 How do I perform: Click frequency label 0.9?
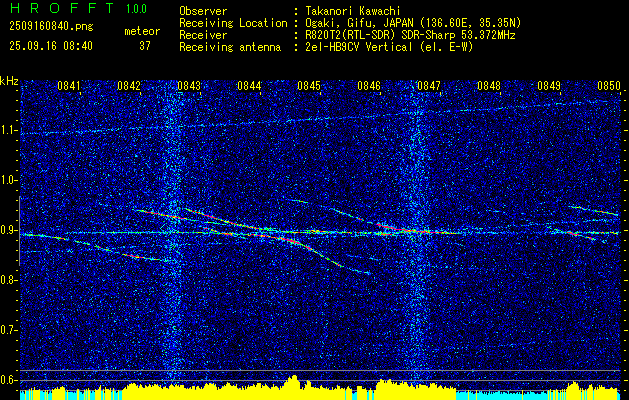[x=8, y=230]
